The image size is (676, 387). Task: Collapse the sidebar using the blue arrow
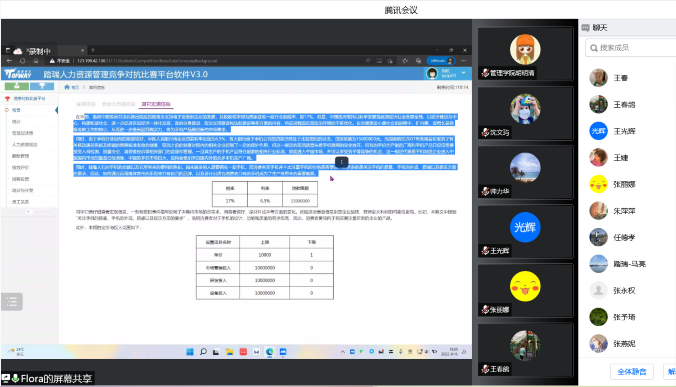56,110
